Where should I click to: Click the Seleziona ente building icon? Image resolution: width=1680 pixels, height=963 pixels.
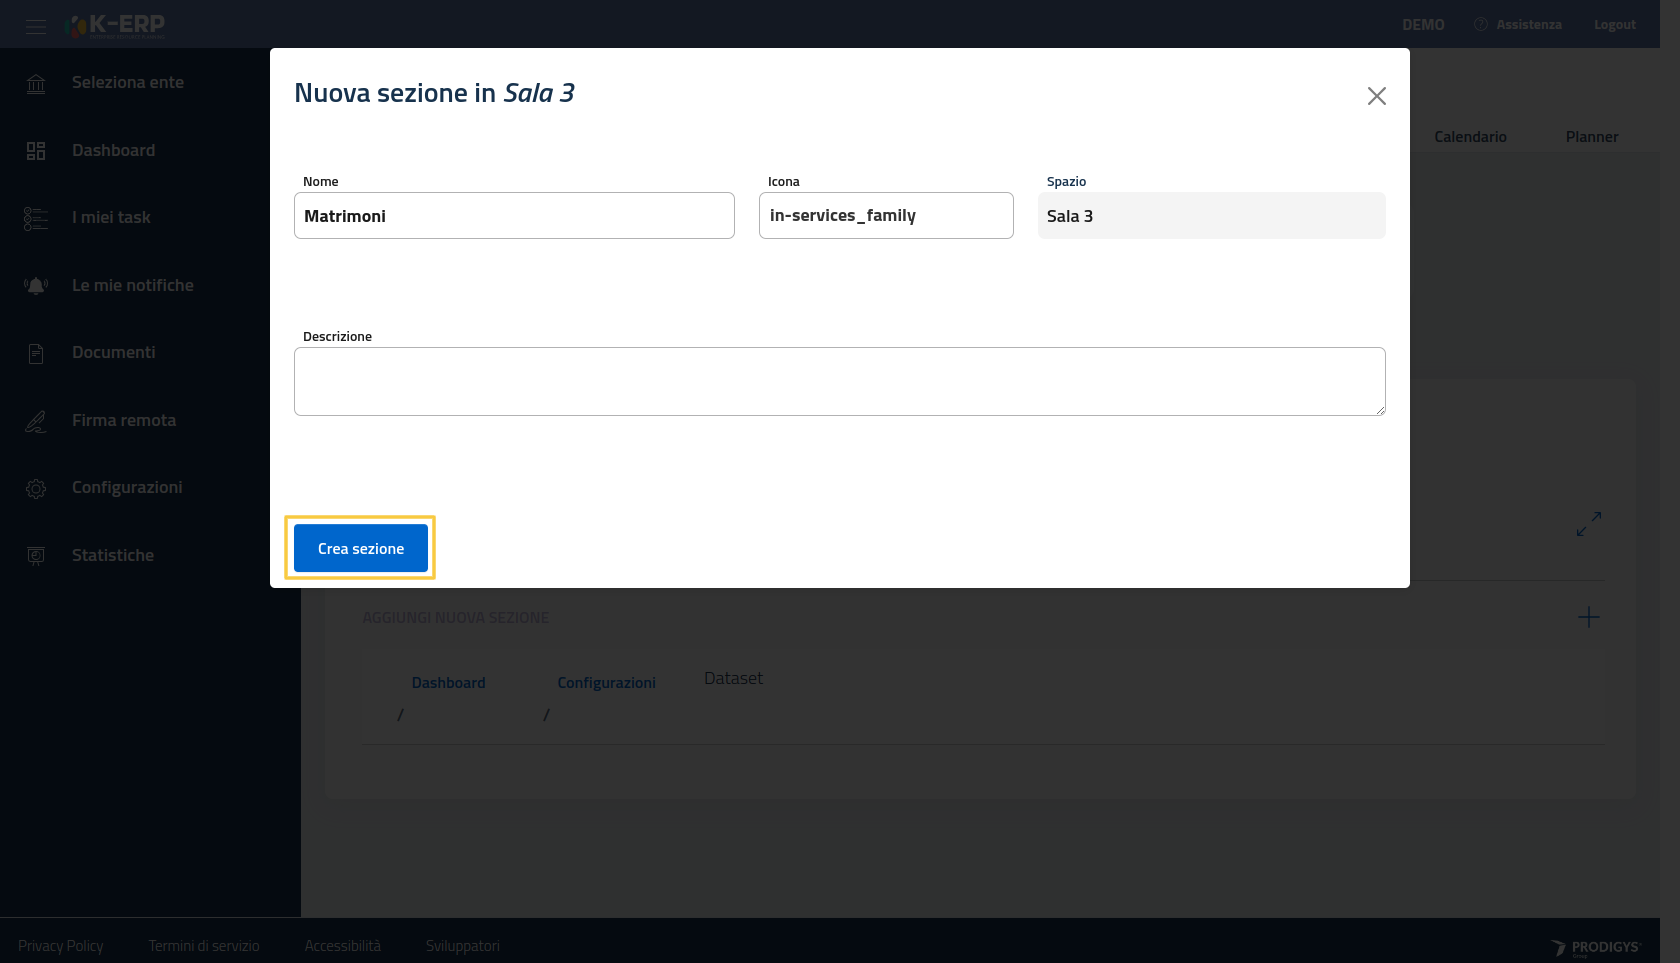click(x=36, y=84)
